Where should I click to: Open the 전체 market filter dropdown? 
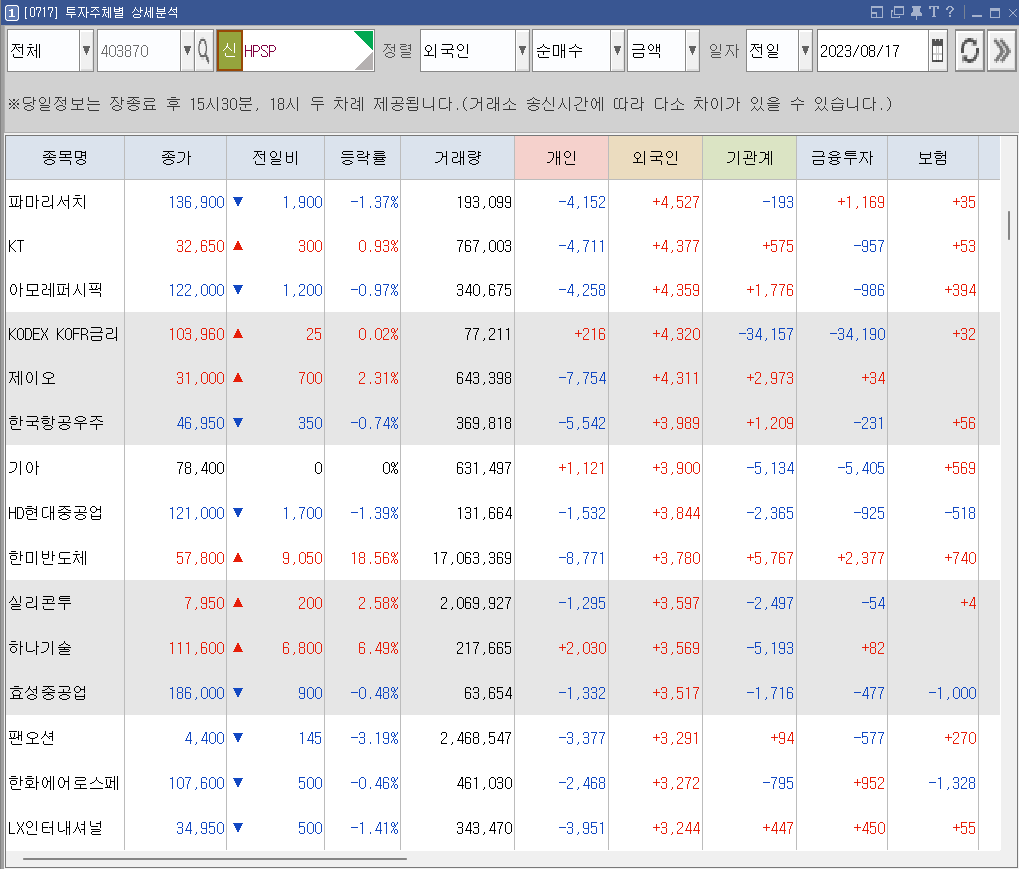coord(86,50)
